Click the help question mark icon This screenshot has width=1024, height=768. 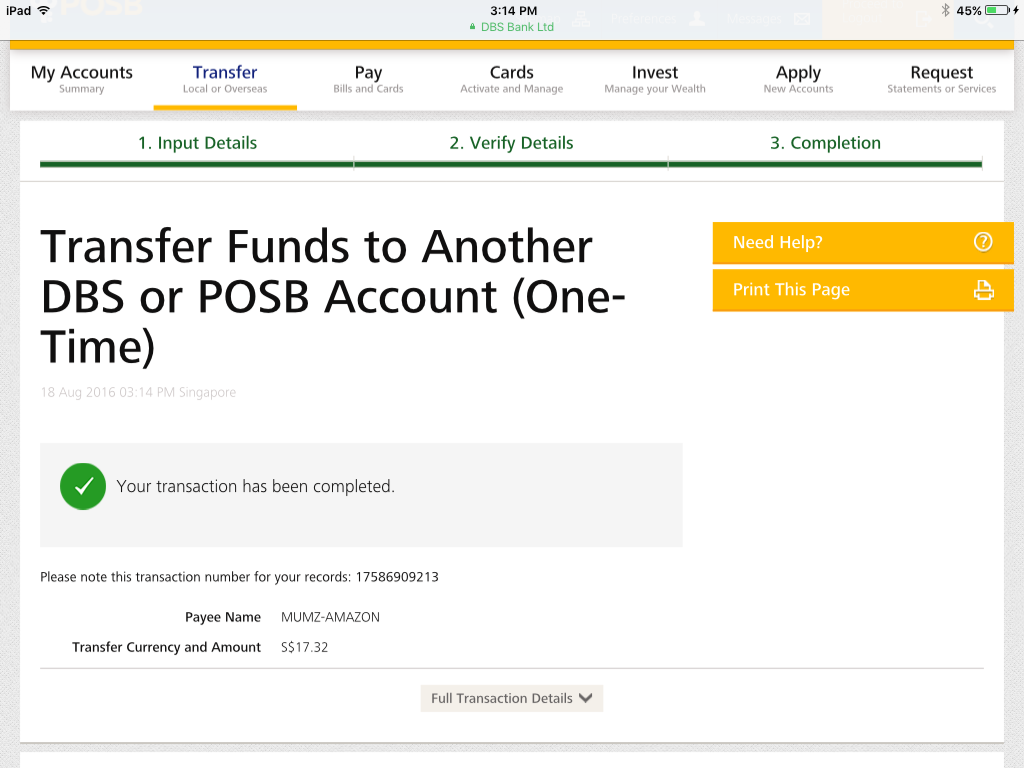983,242
